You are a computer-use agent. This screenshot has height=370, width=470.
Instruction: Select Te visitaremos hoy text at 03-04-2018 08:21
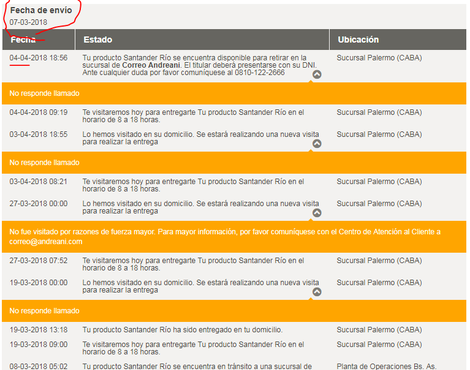[x=193, y=185]
